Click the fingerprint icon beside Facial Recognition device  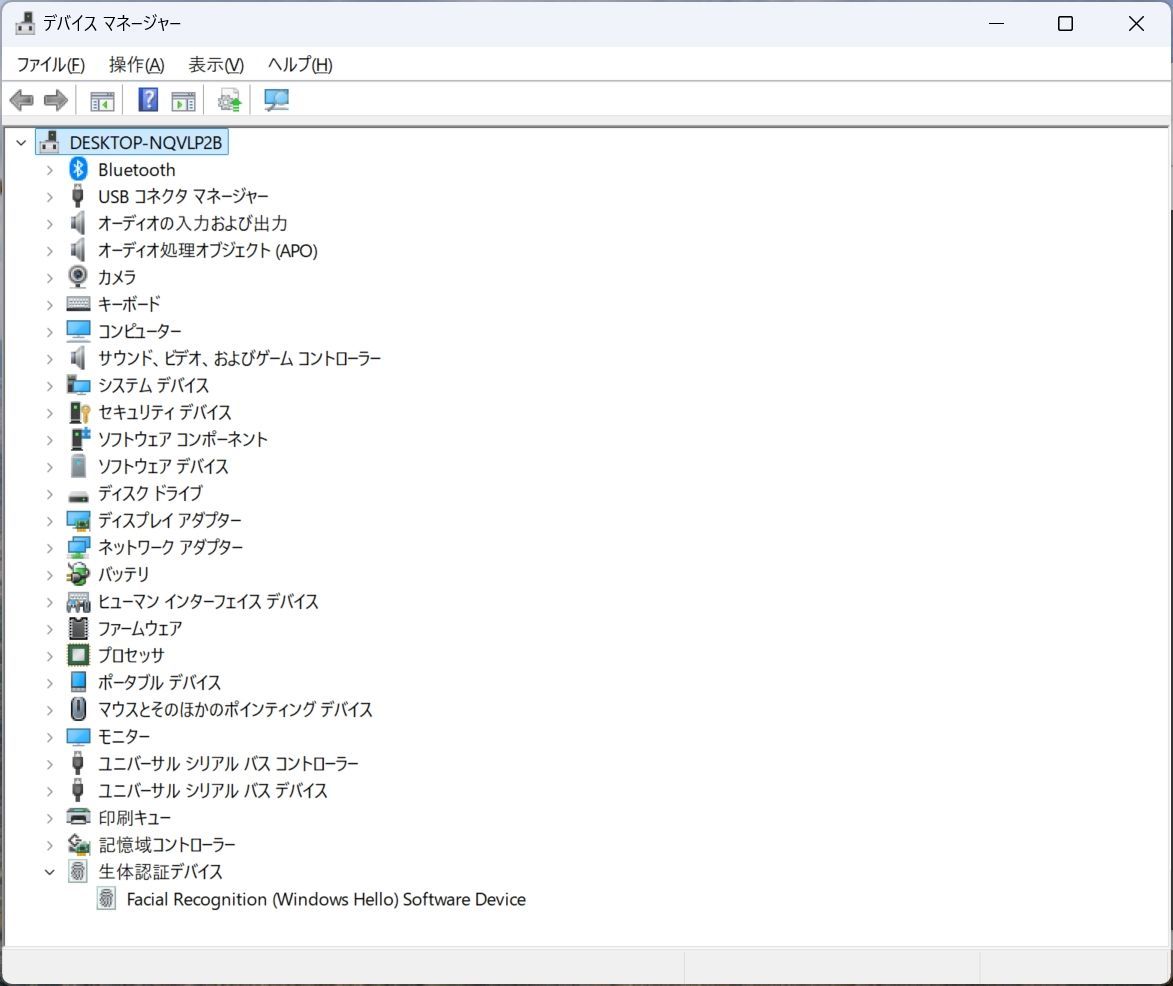click(105, 899)
